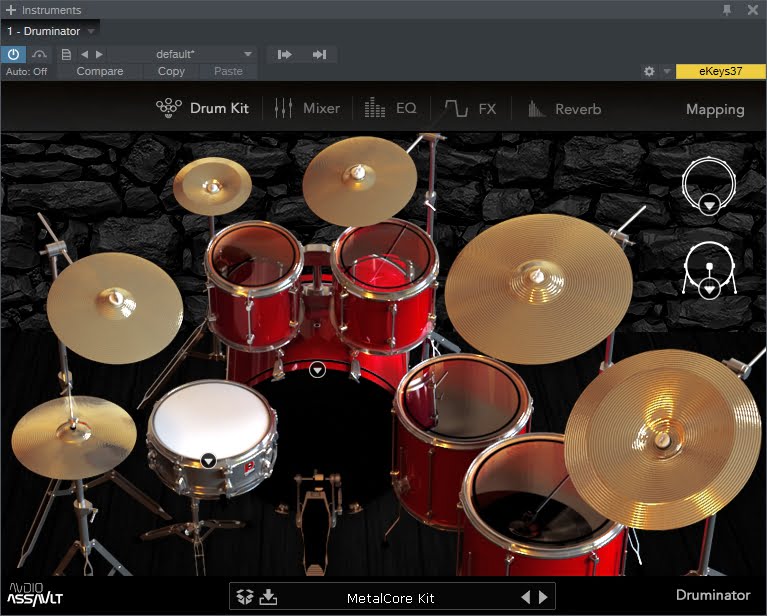This screenshot has height=616, width=767.
Task: Expand the arrow next to the gear
Action: tap(666, 71)
